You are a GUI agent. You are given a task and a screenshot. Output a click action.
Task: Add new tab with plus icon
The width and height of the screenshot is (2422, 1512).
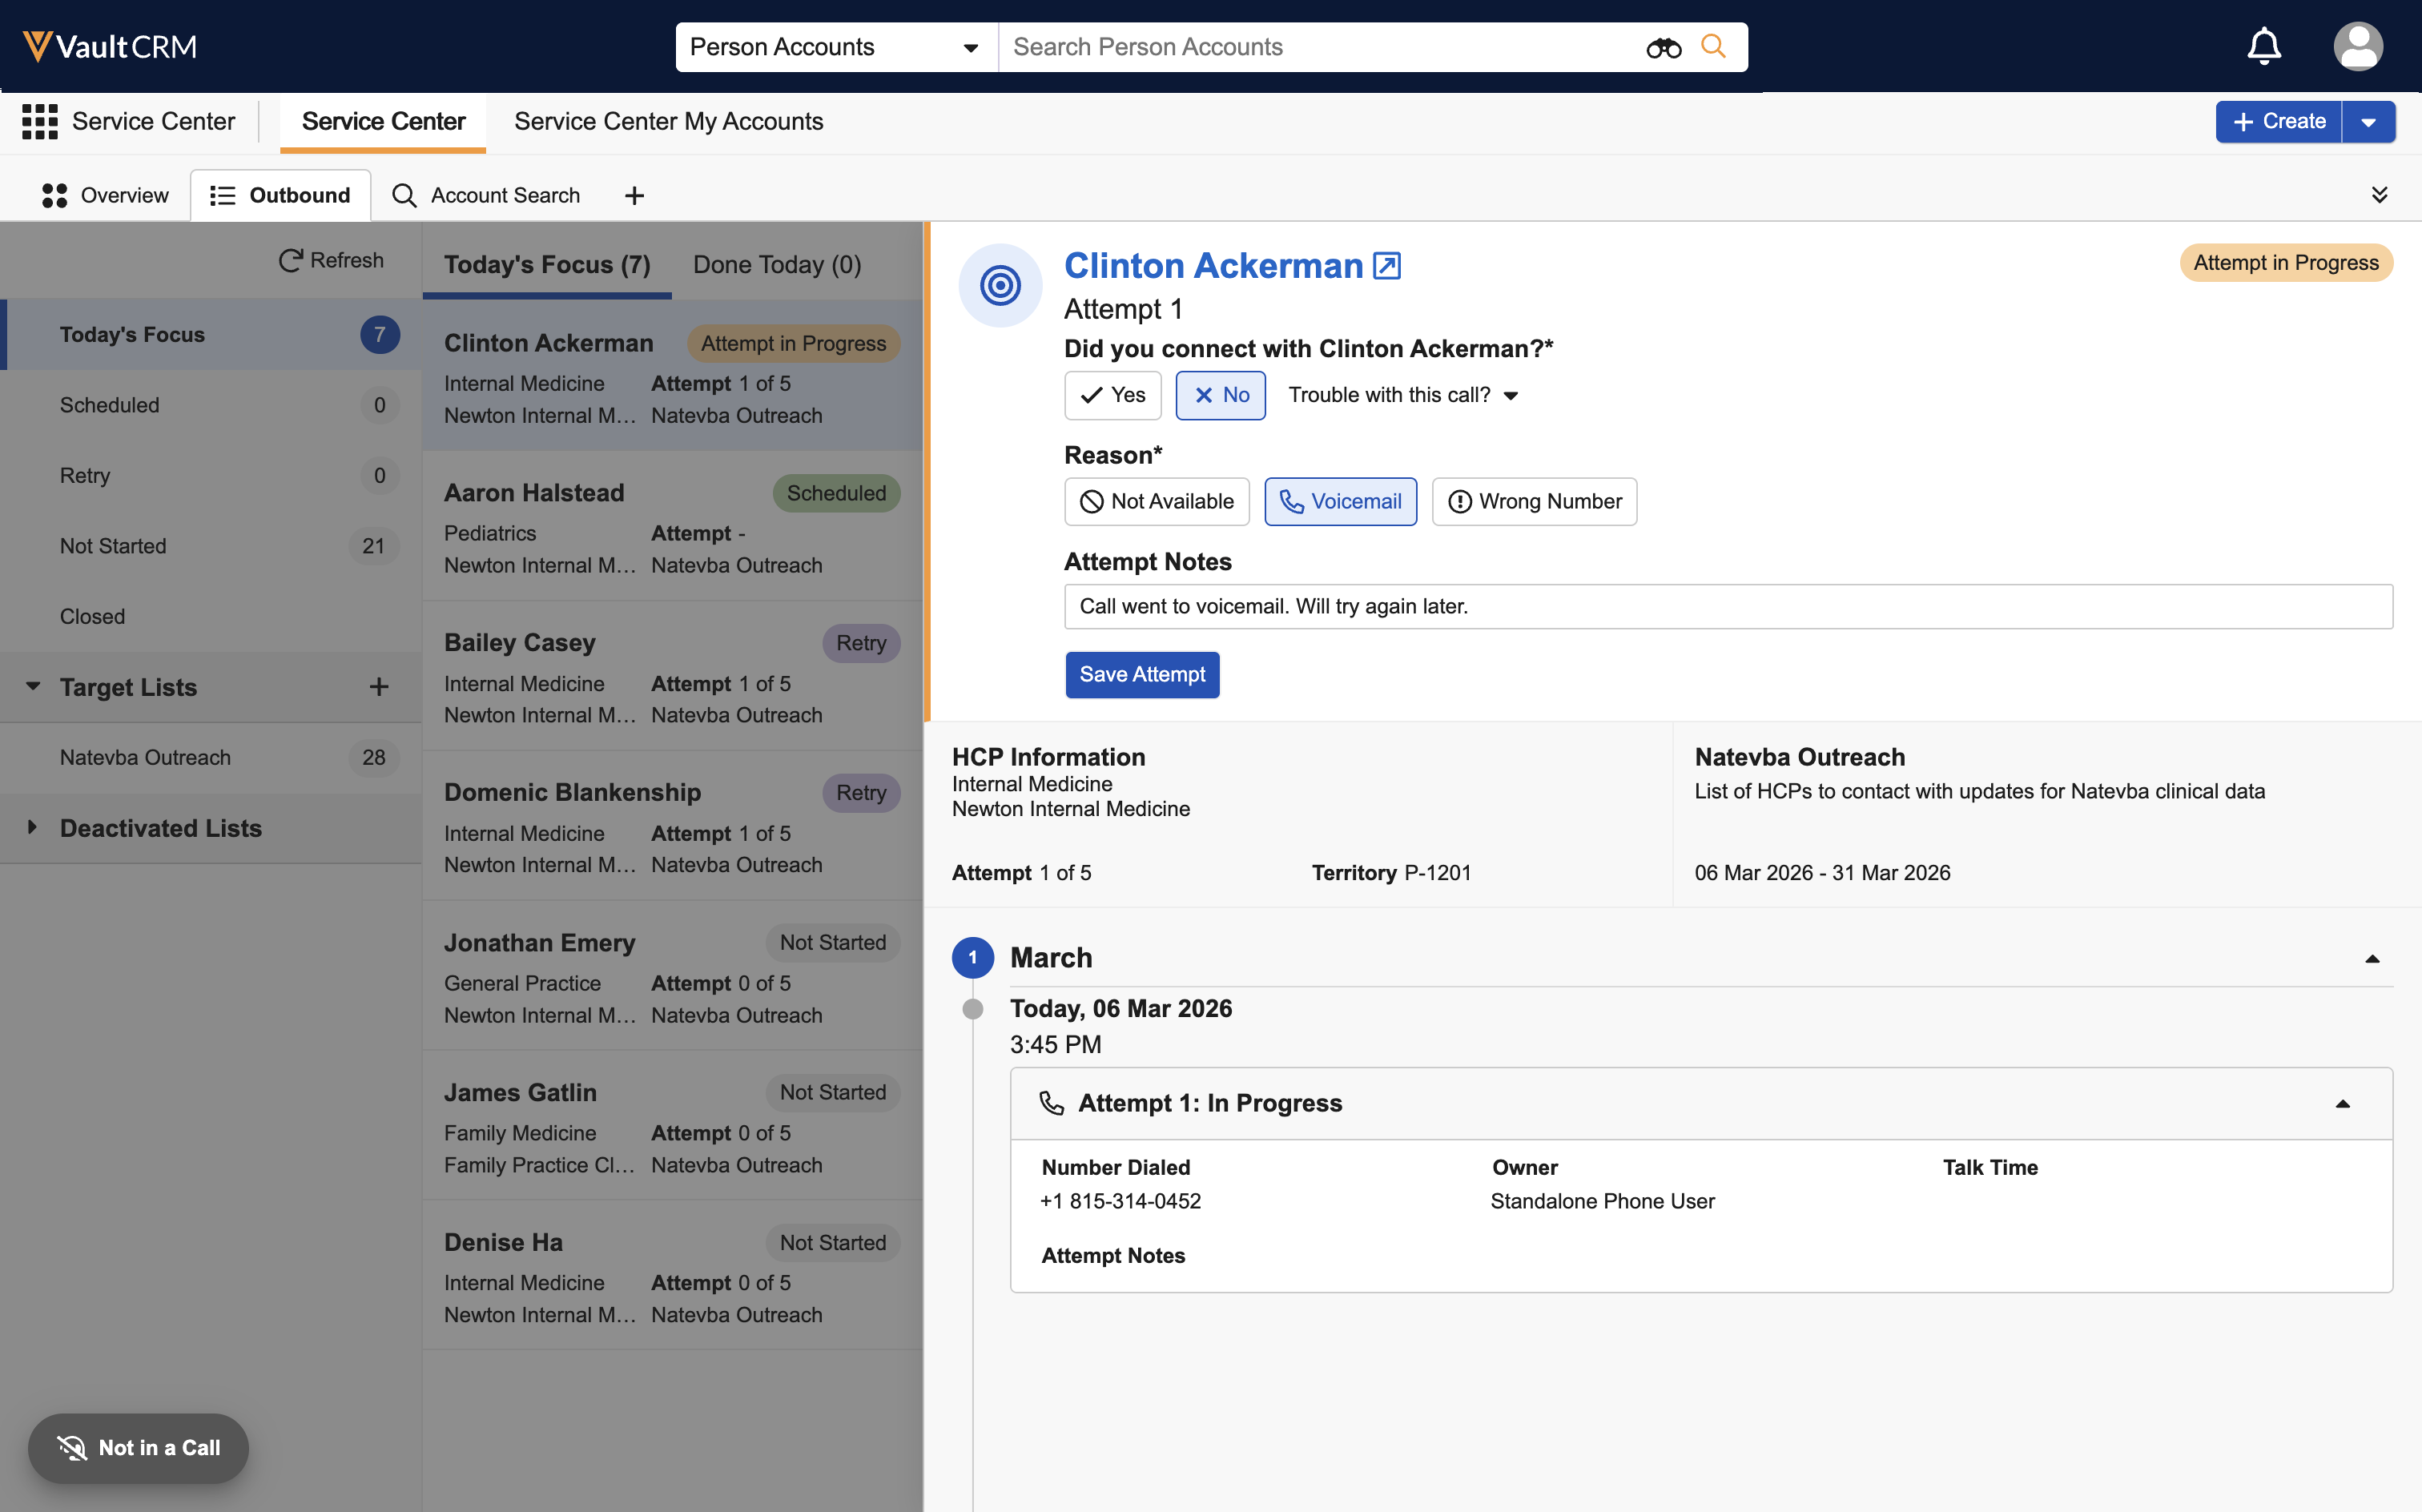tap(634, 195)
